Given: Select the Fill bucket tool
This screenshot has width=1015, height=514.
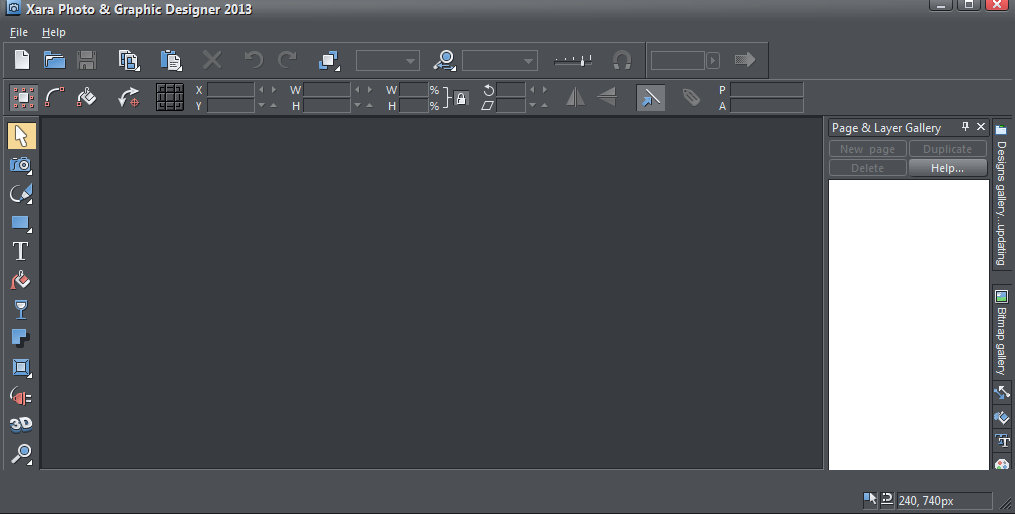Looking at the screenshot, I should pyautogui.click(x=21, y=280).
